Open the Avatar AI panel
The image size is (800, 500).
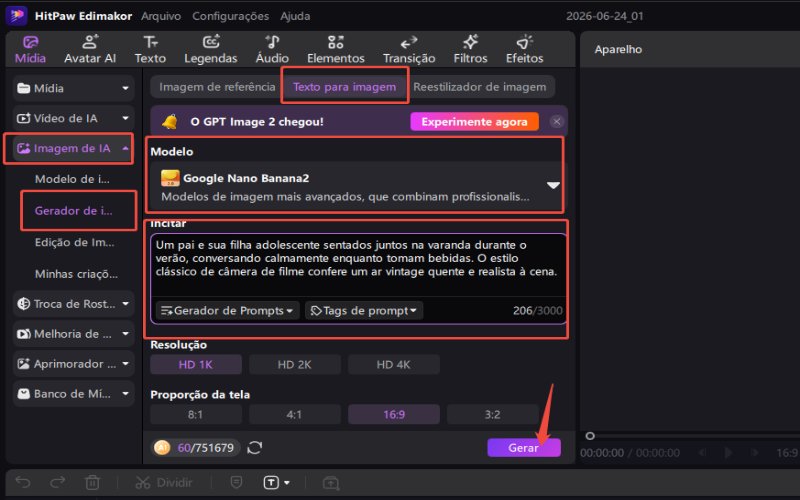tap(90, 49)
